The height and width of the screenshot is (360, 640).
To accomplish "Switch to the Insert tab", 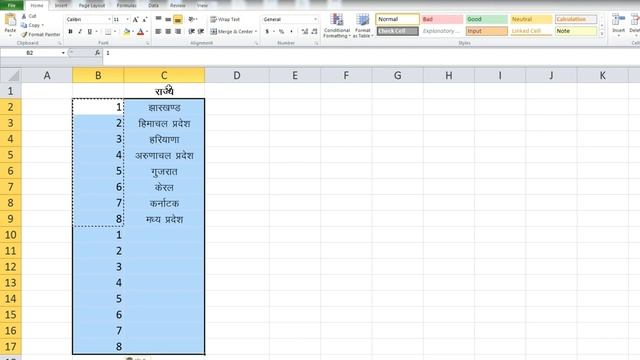I will (x=61, y=5).
